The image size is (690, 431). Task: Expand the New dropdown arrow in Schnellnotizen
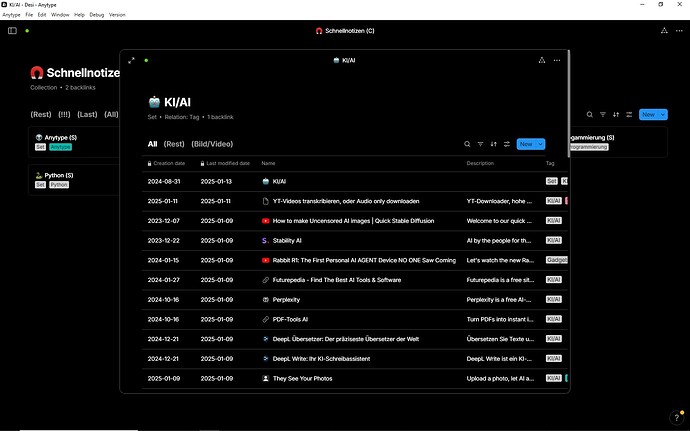663,114
